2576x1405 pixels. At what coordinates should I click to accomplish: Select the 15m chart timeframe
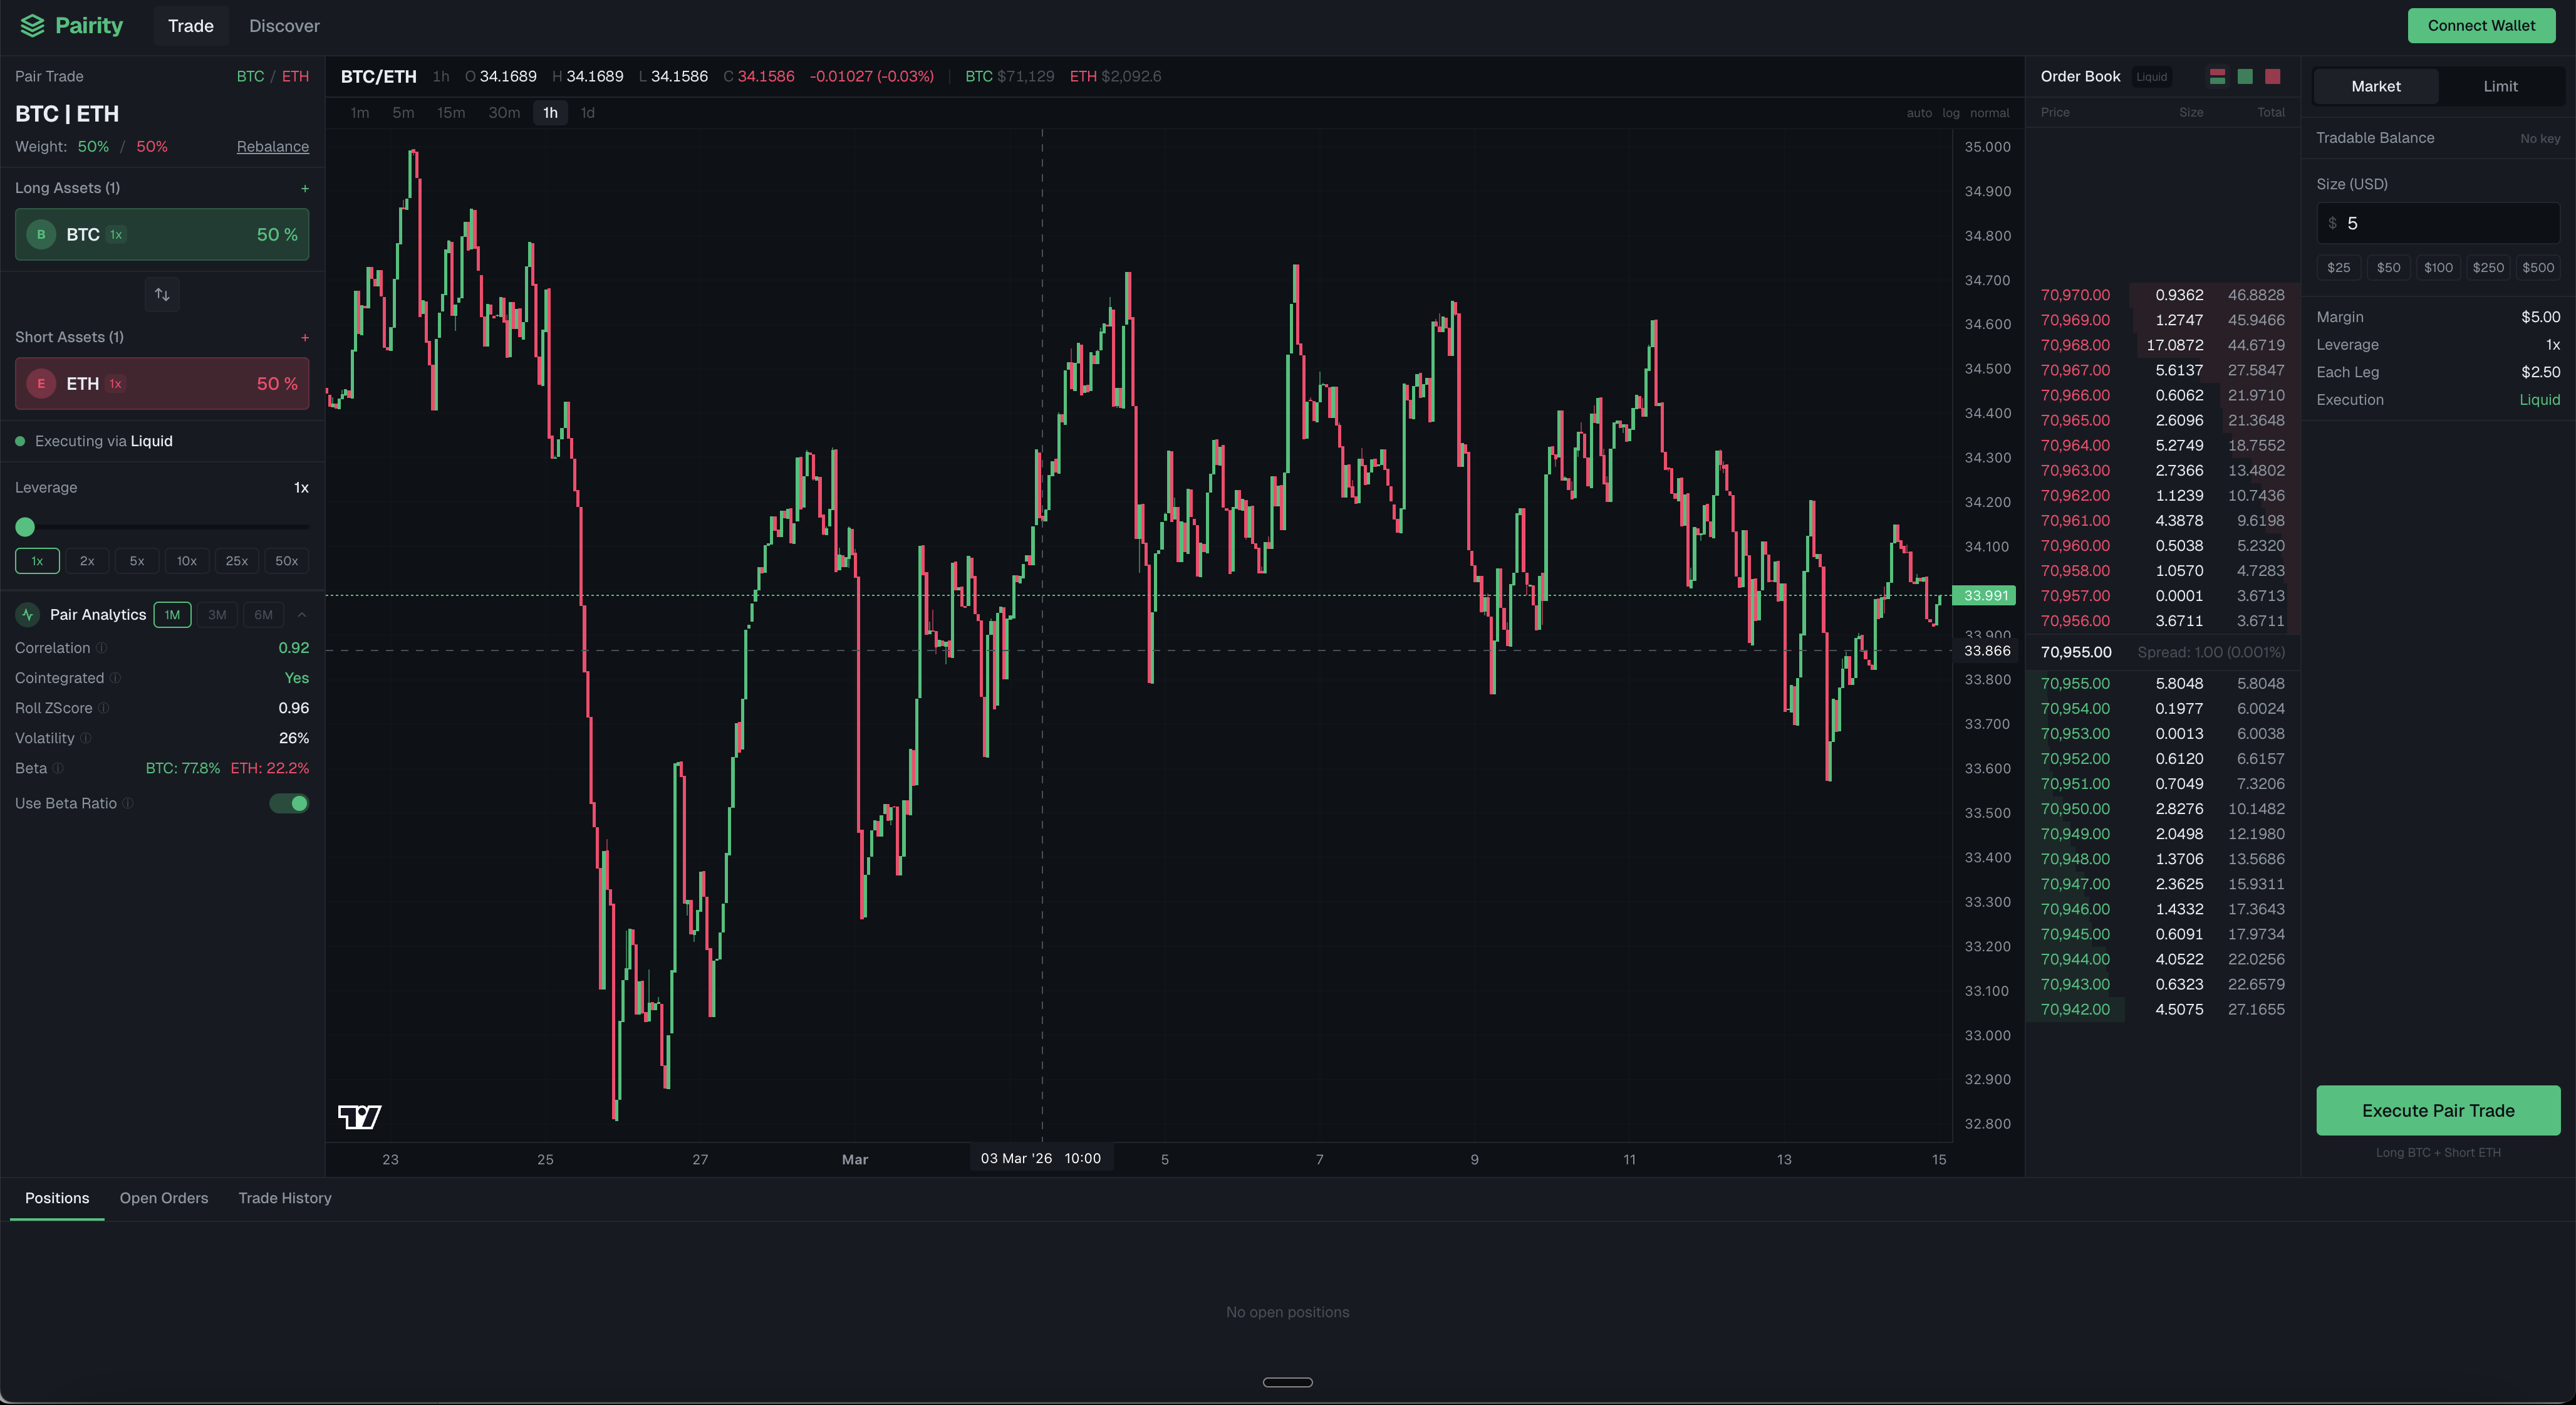coord(450,113)
